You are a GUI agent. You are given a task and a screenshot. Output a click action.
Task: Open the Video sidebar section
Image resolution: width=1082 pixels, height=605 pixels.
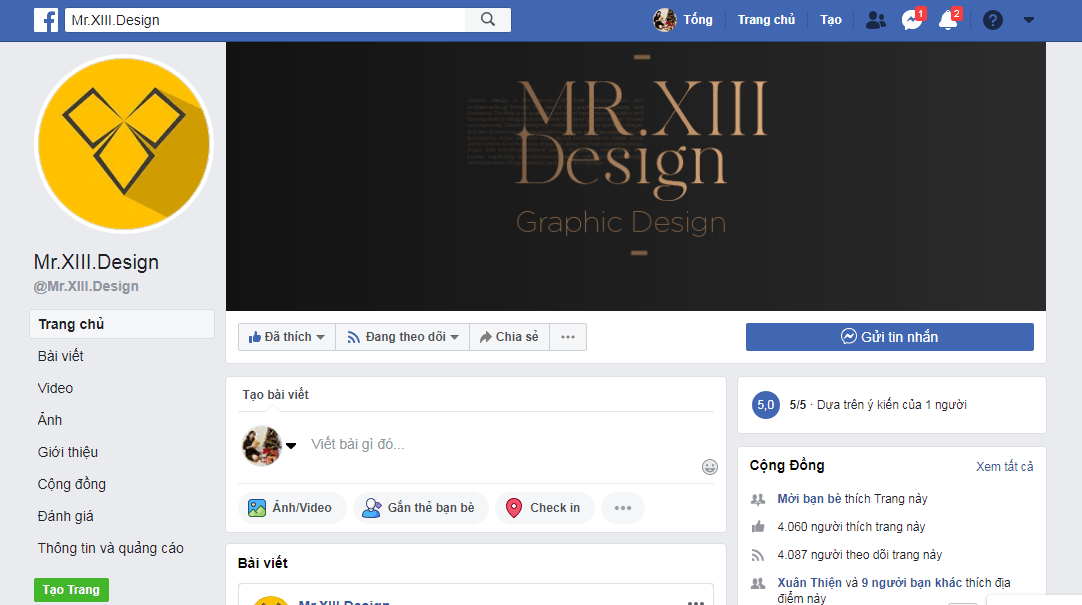coord(55,388)
